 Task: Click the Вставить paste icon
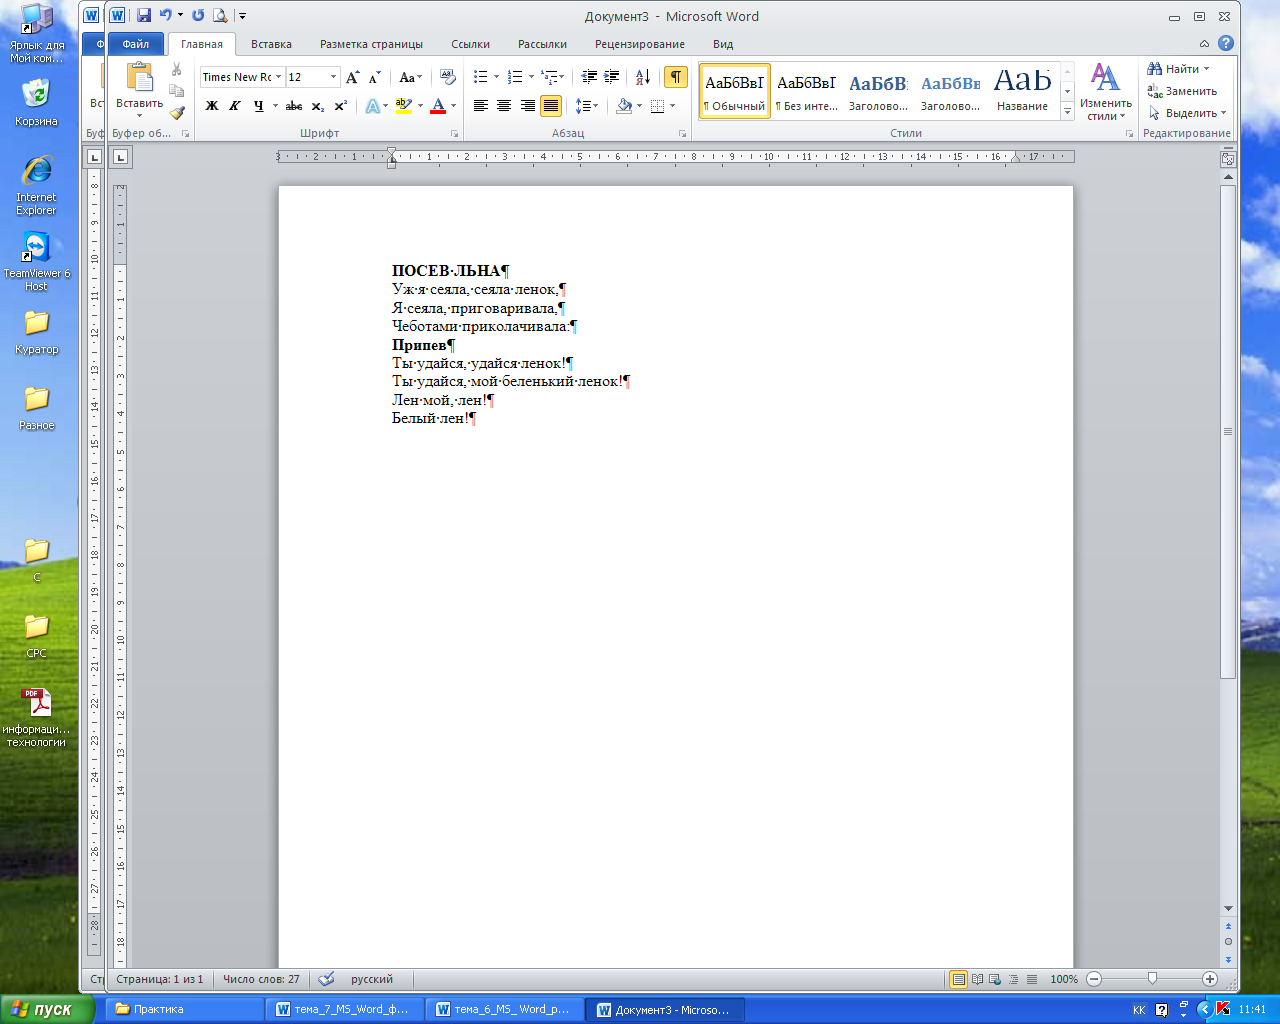click(x=140, y=78)
